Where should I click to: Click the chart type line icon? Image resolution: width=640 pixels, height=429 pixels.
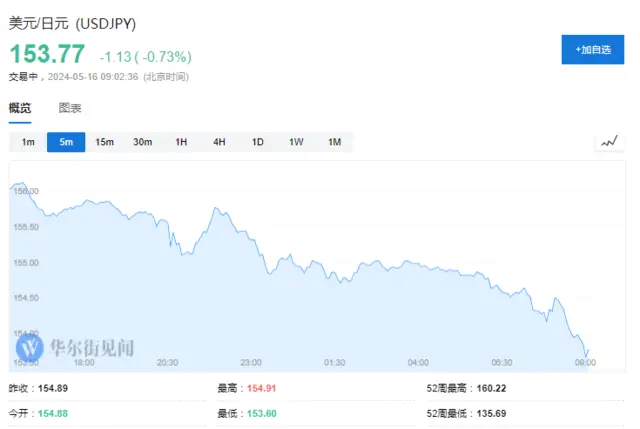click(x=609, y=142)
